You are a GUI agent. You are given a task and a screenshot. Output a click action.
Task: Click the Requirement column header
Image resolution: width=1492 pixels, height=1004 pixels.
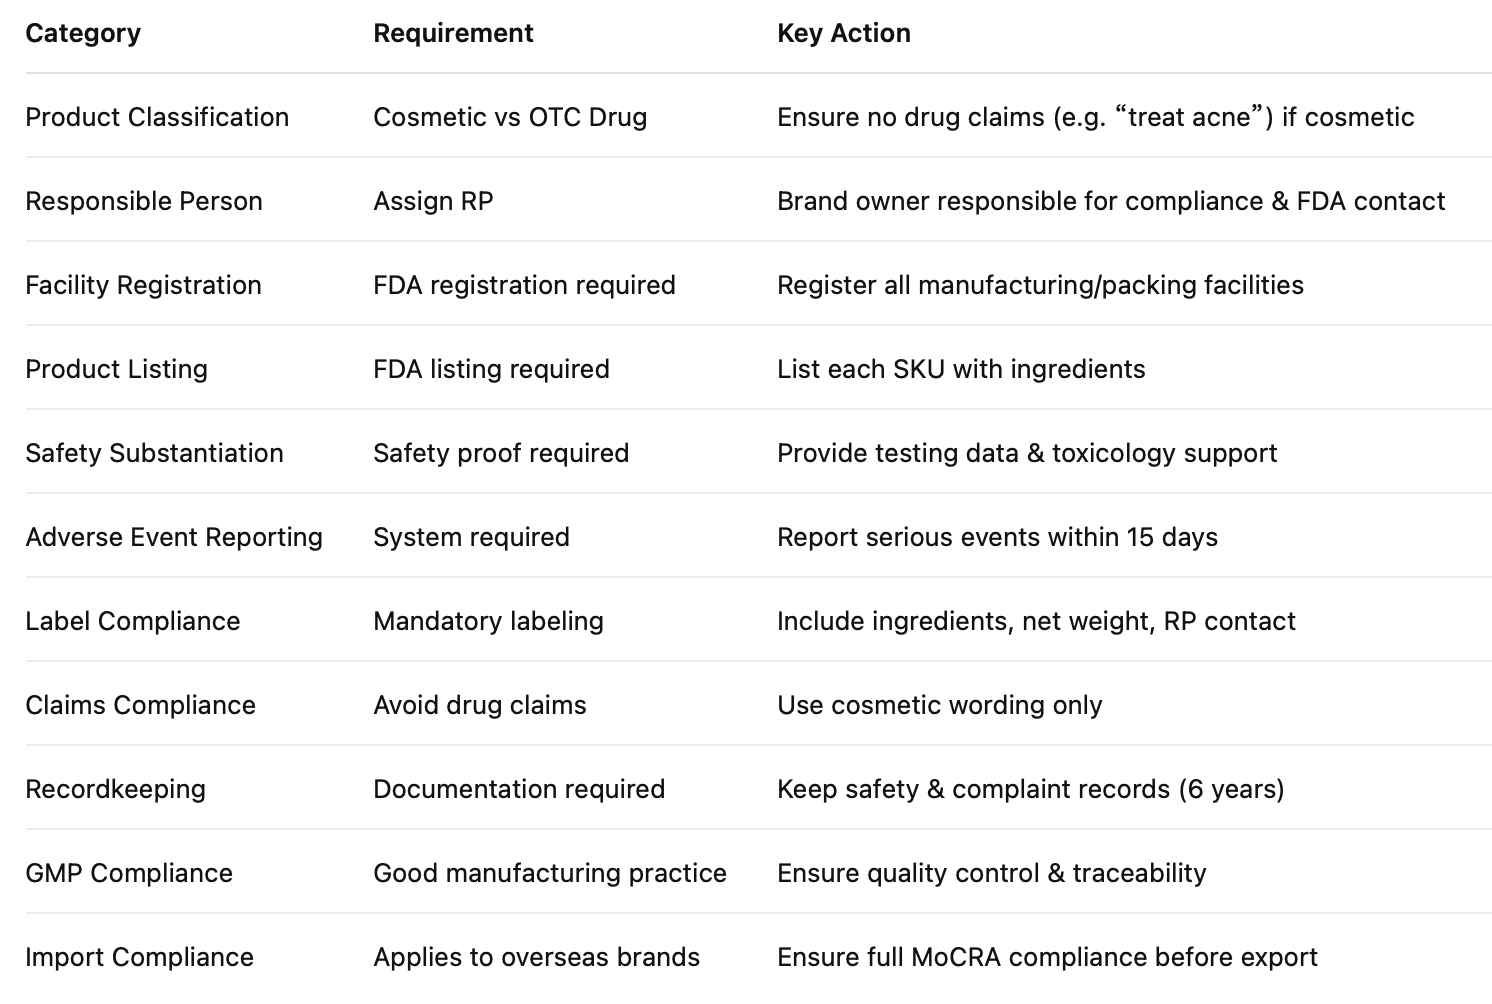coord(453,33)
